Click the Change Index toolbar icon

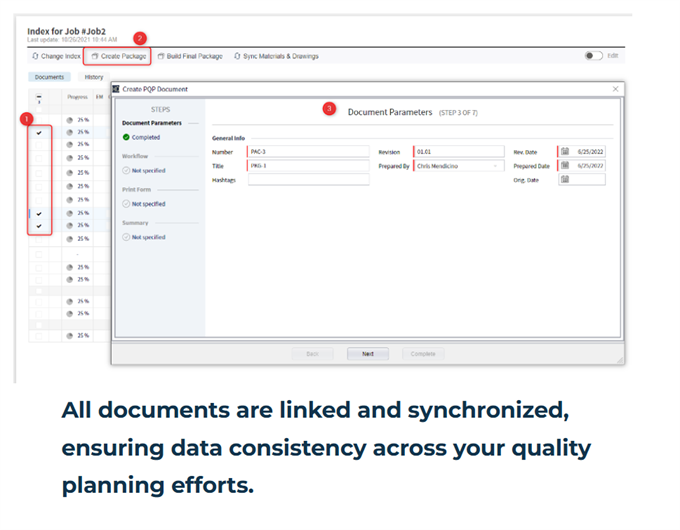[34, 57]
